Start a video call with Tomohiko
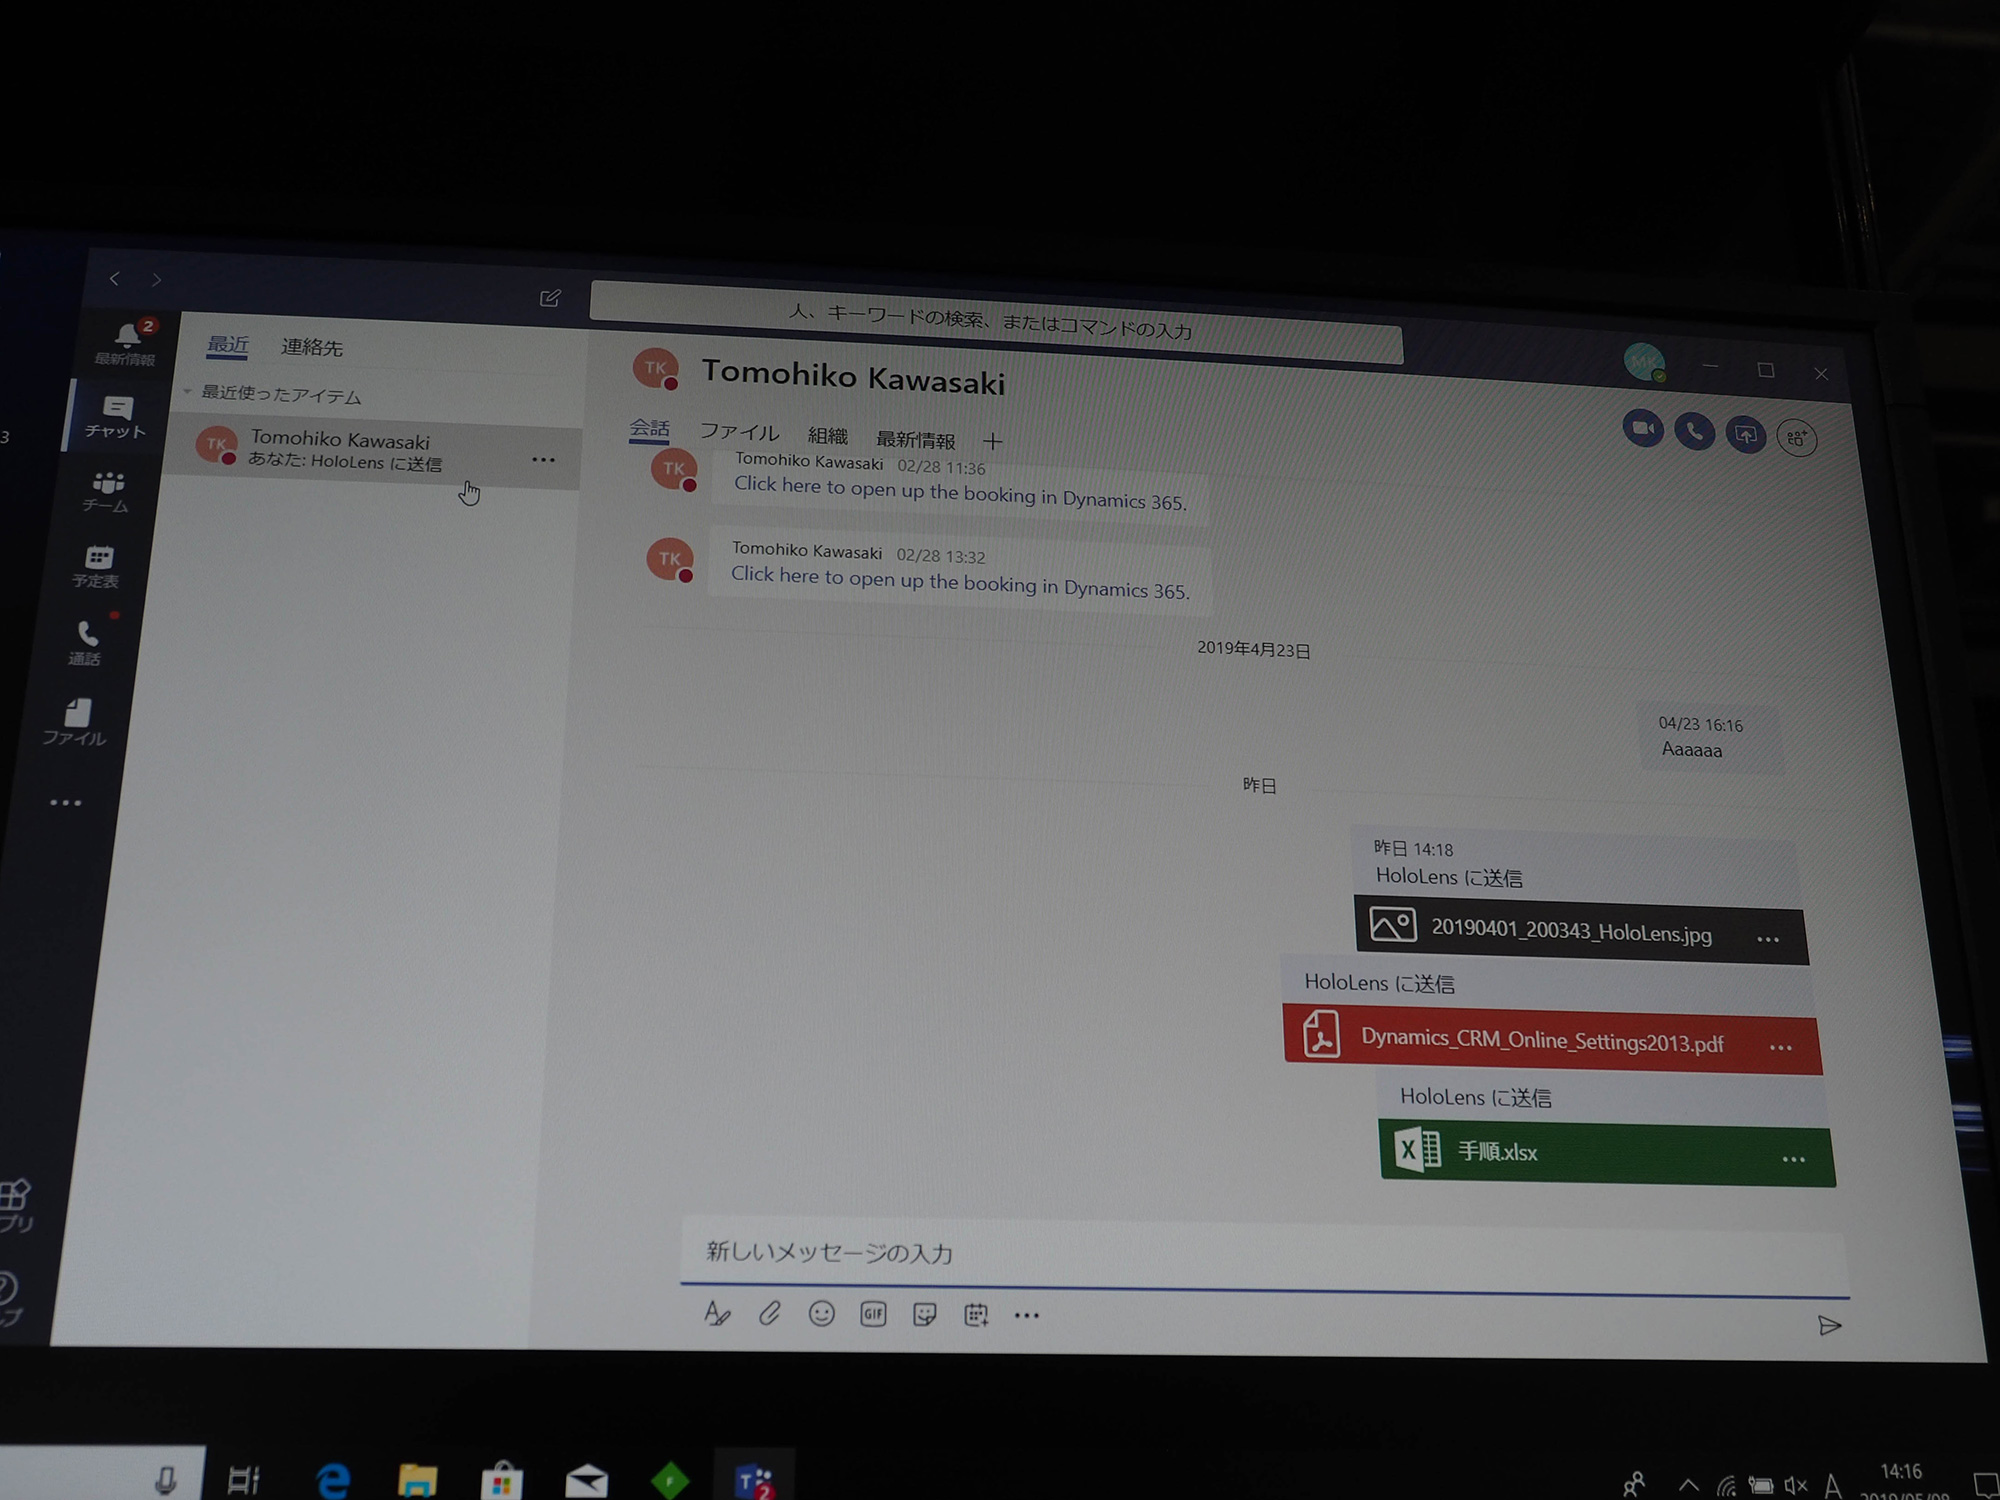The width and height of the screenshot is (2000, 1500). 1643,429
